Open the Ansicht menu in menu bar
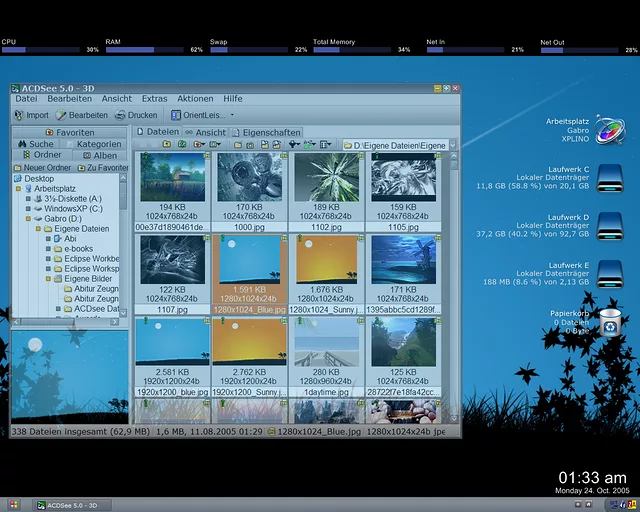The image size is (640, 512). click(x=116, y=99)
